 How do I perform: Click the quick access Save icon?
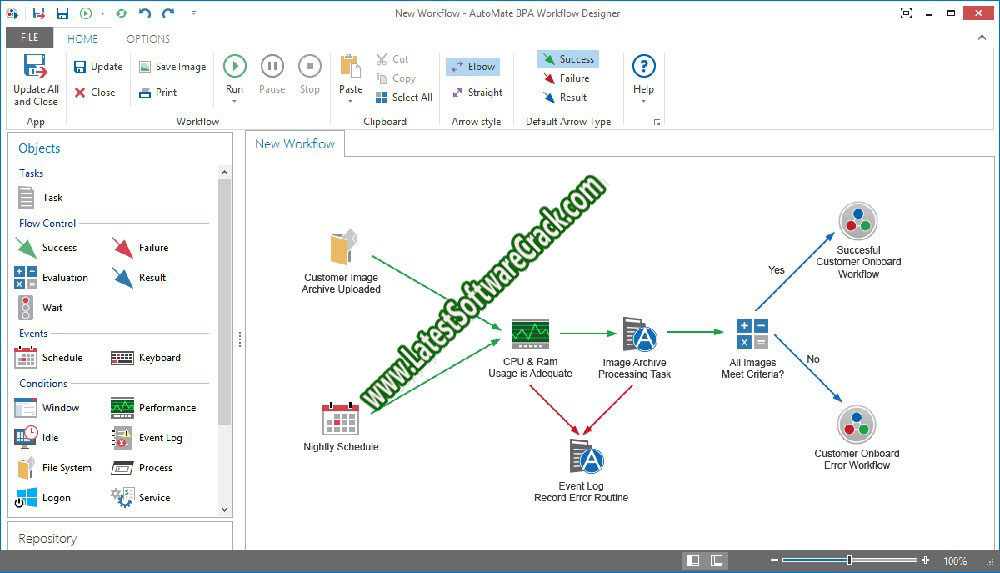[x=62, y=13]
